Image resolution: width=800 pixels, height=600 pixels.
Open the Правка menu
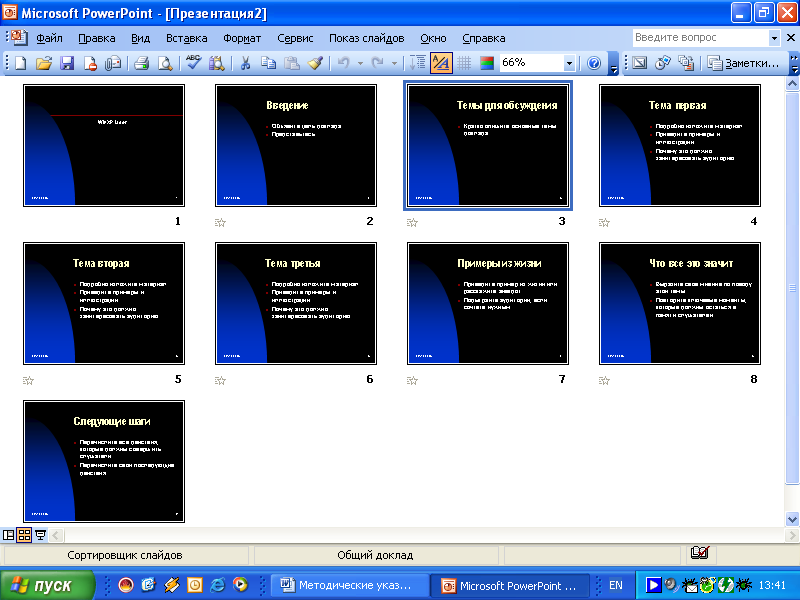tap(96, 38)
